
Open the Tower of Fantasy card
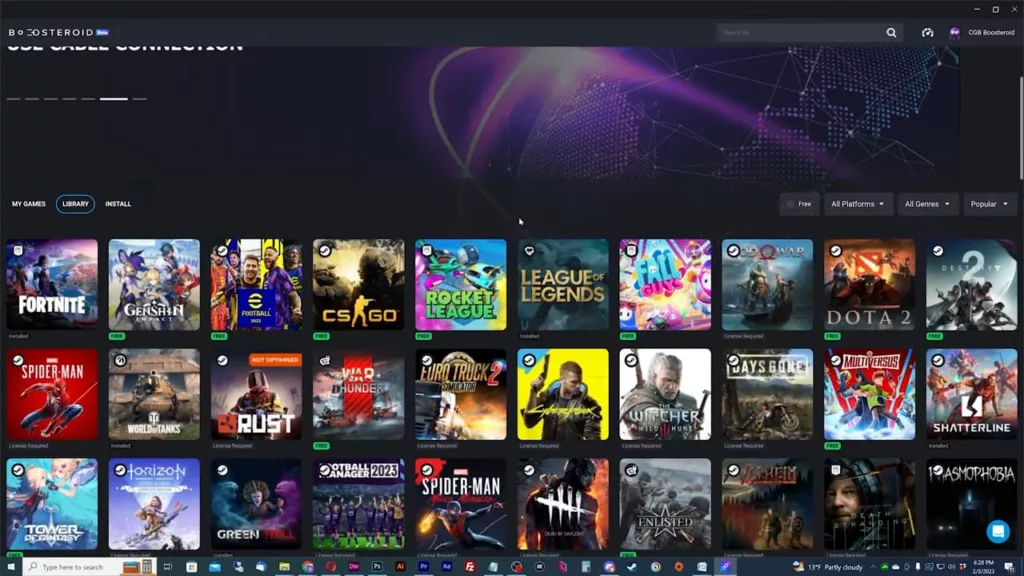[52, 504]
